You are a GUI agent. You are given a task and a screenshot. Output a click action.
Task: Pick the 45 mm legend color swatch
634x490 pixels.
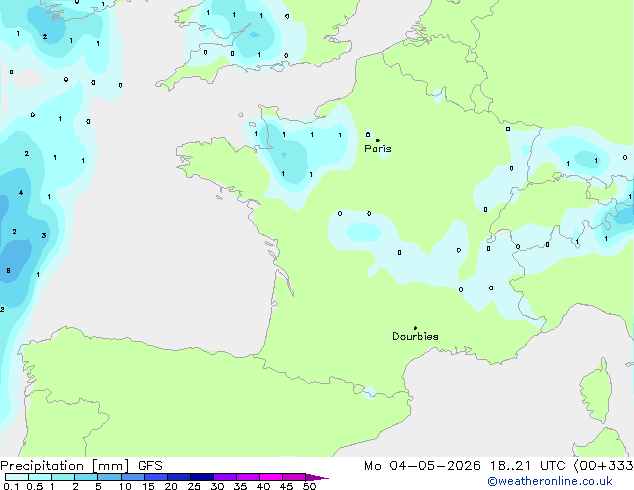click(294, 477)
